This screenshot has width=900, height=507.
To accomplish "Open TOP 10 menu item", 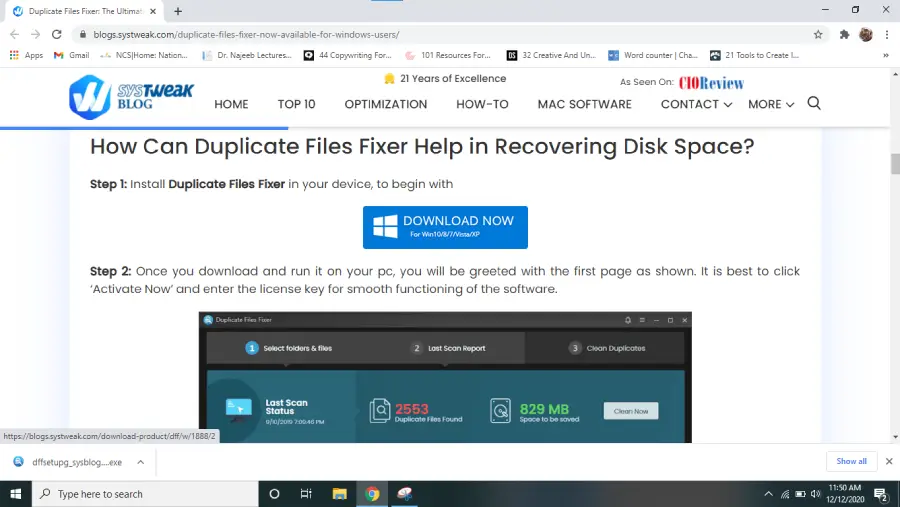I will (x=296, y=105).
